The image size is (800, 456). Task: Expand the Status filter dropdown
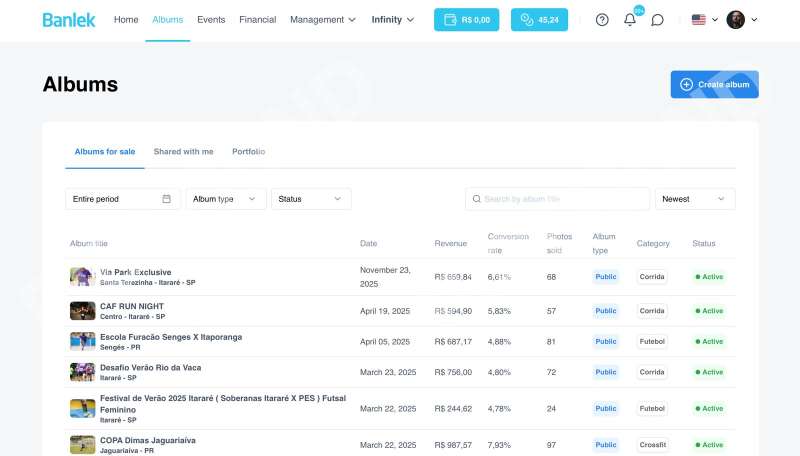[x=310, y=199]
